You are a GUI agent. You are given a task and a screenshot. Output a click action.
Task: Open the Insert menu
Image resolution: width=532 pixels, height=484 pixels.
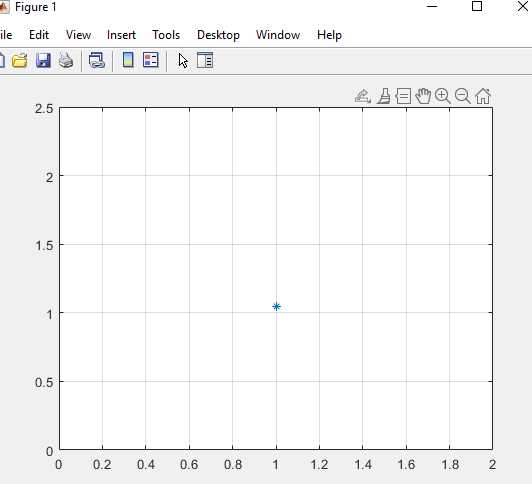pos(121,35)
